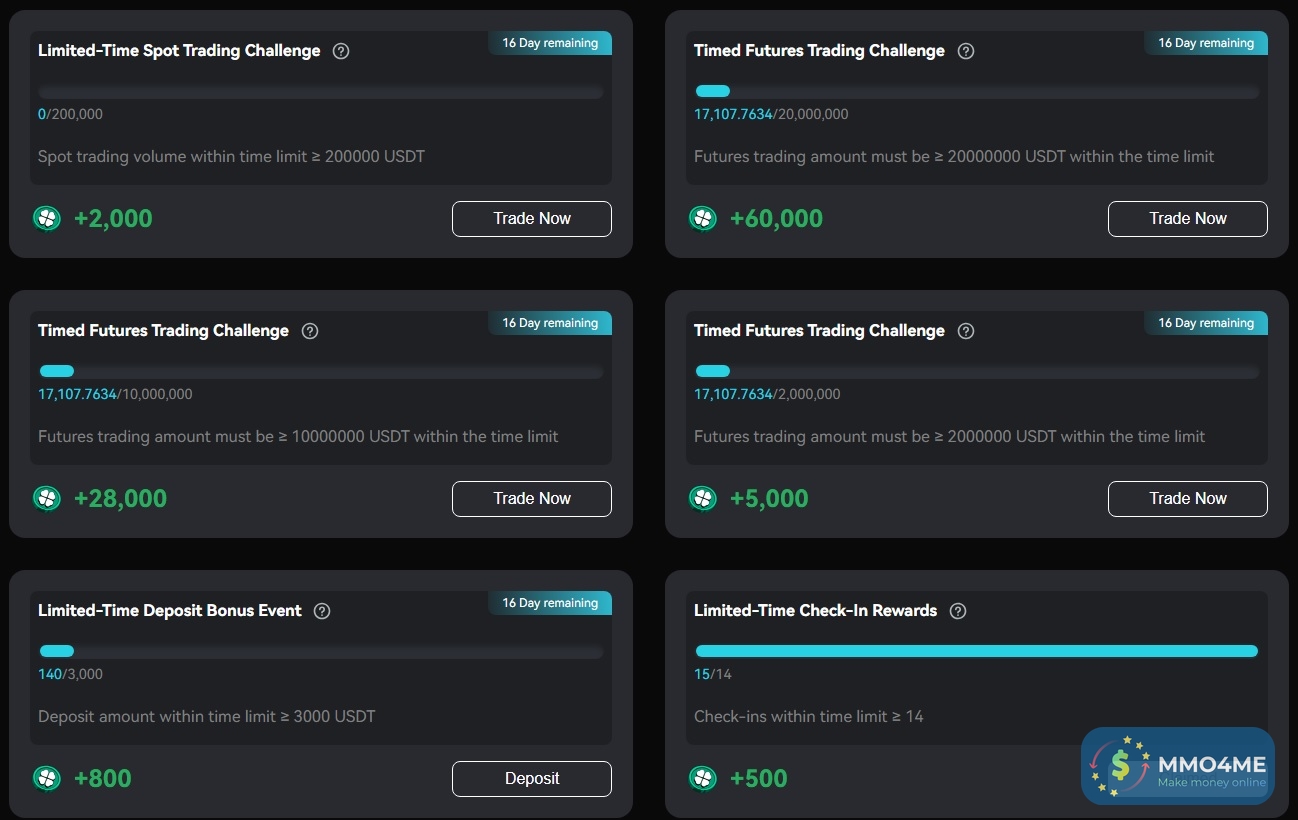Click the Deposit Bonus 140/3,000 progress bar
This screenshot has width=1298, height=820.
[320, 652]
